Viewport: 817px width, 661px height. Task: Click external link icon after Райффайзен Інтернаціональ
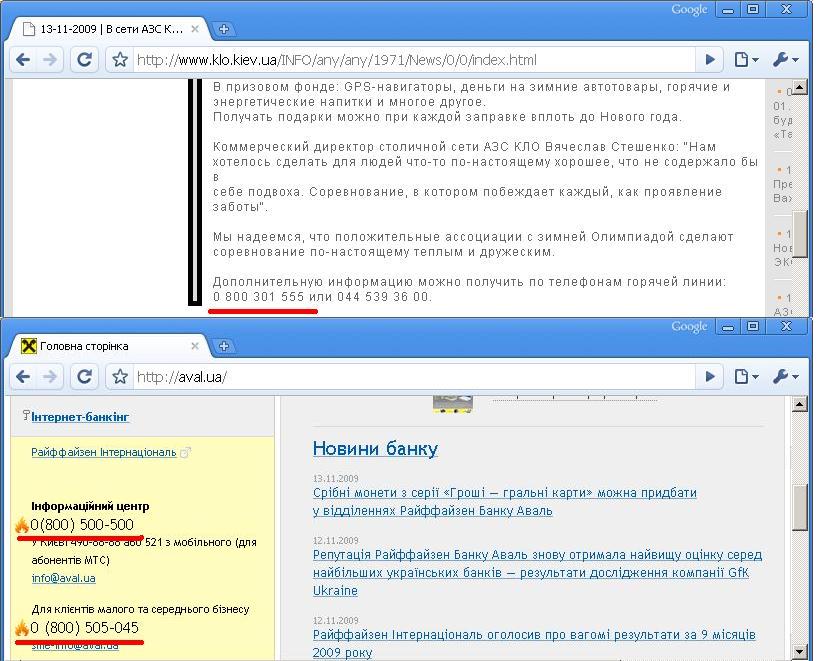tap(185, 452)
